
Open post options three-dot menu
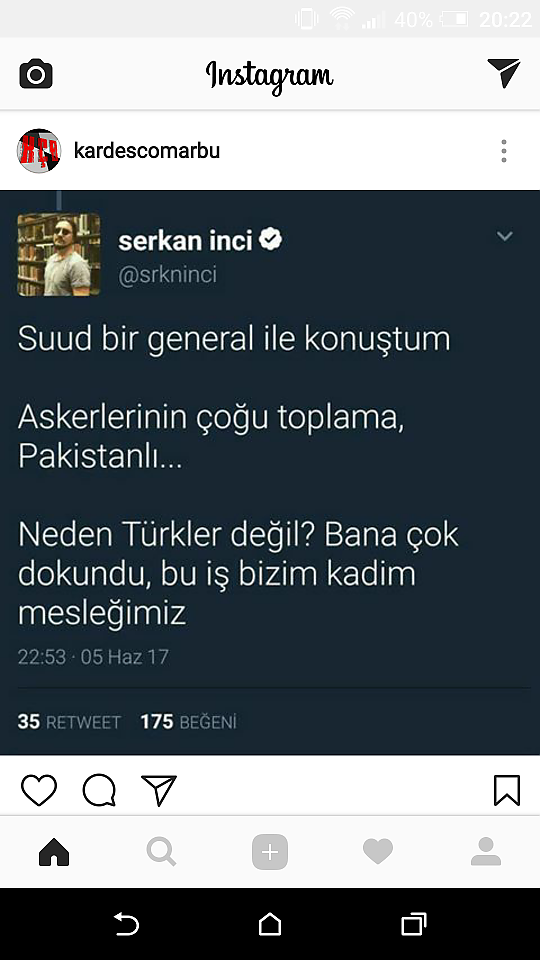pos(504,151)
